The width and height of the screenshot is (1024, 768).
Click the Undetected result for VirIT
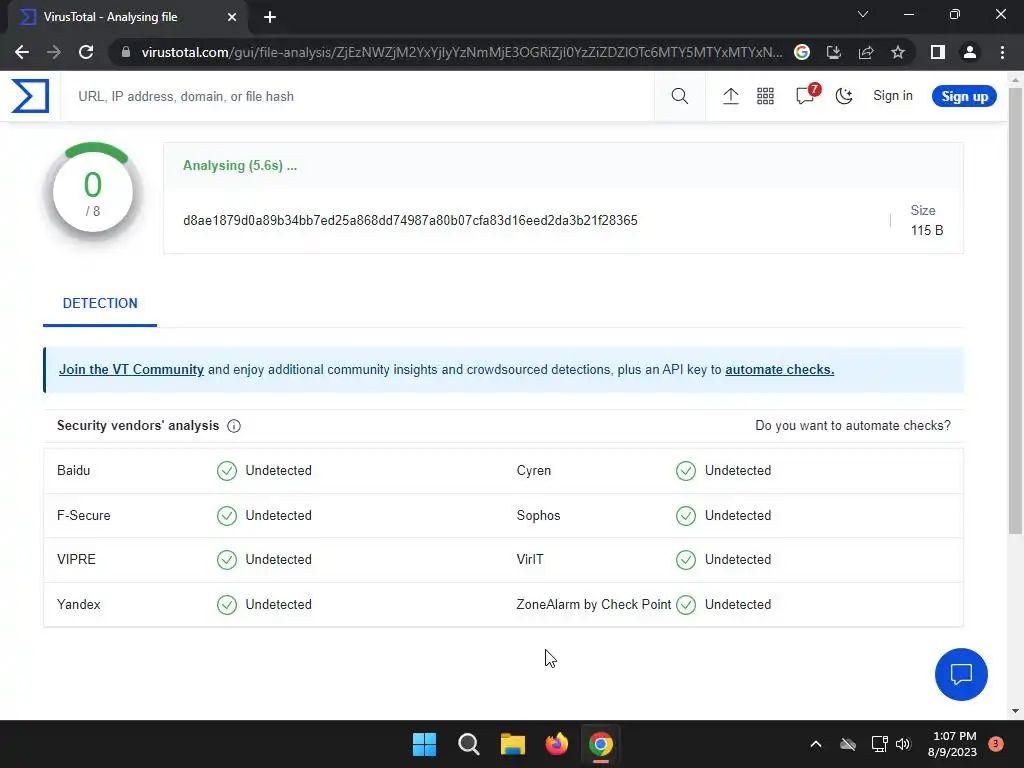click(737, 559)
